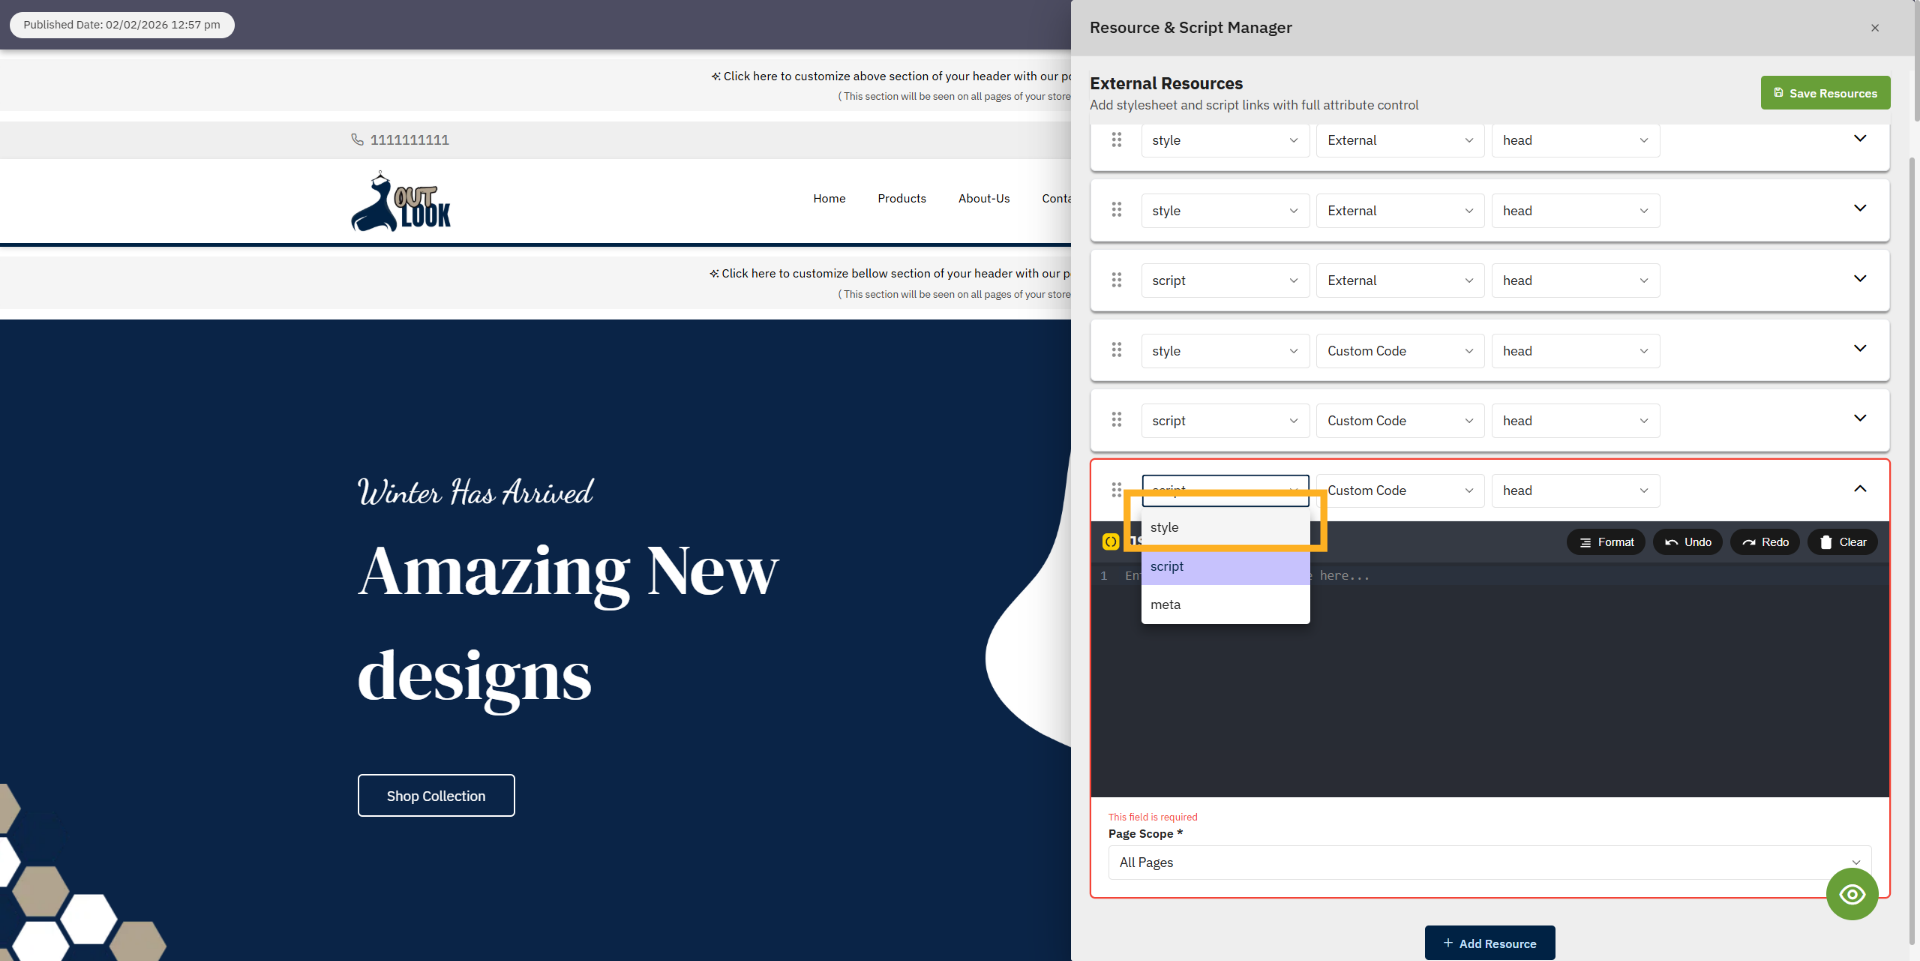Click the yellow language icon in the editor header
Screen dimensions: 1920x961
(x=1111, y=541)
